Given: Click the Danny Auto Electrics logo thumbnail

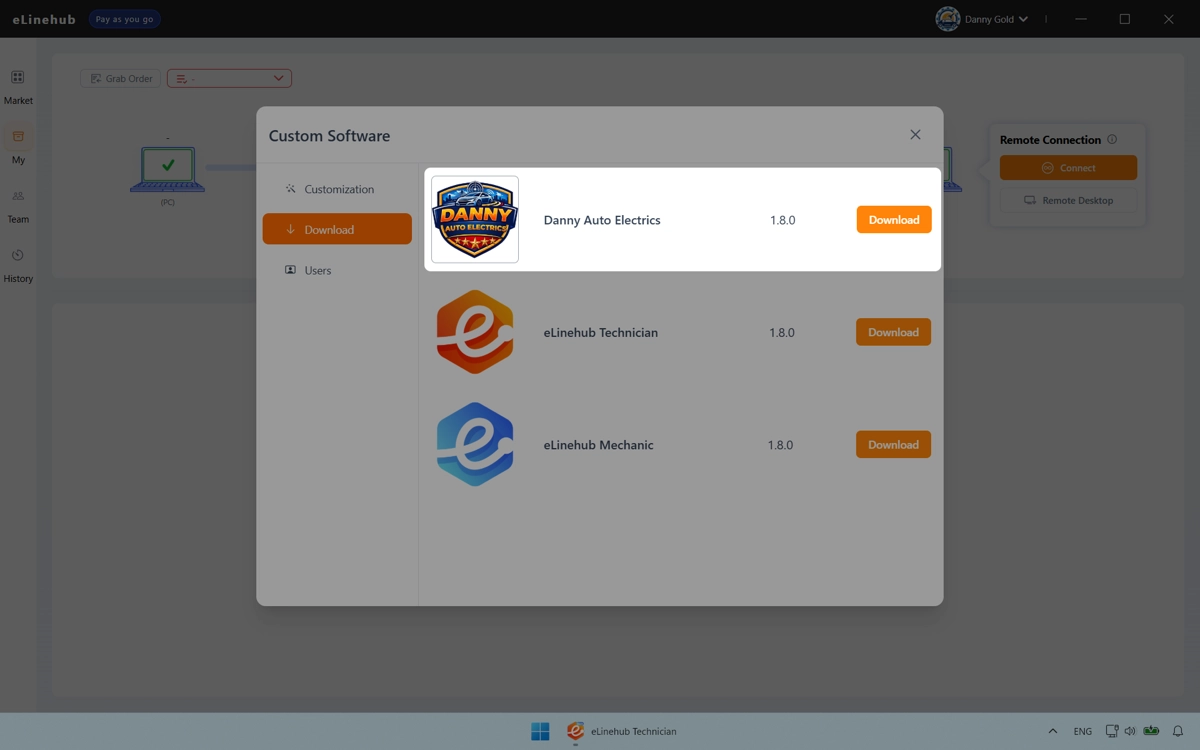Looking at the screenshot, I should (x=475, y=219).
